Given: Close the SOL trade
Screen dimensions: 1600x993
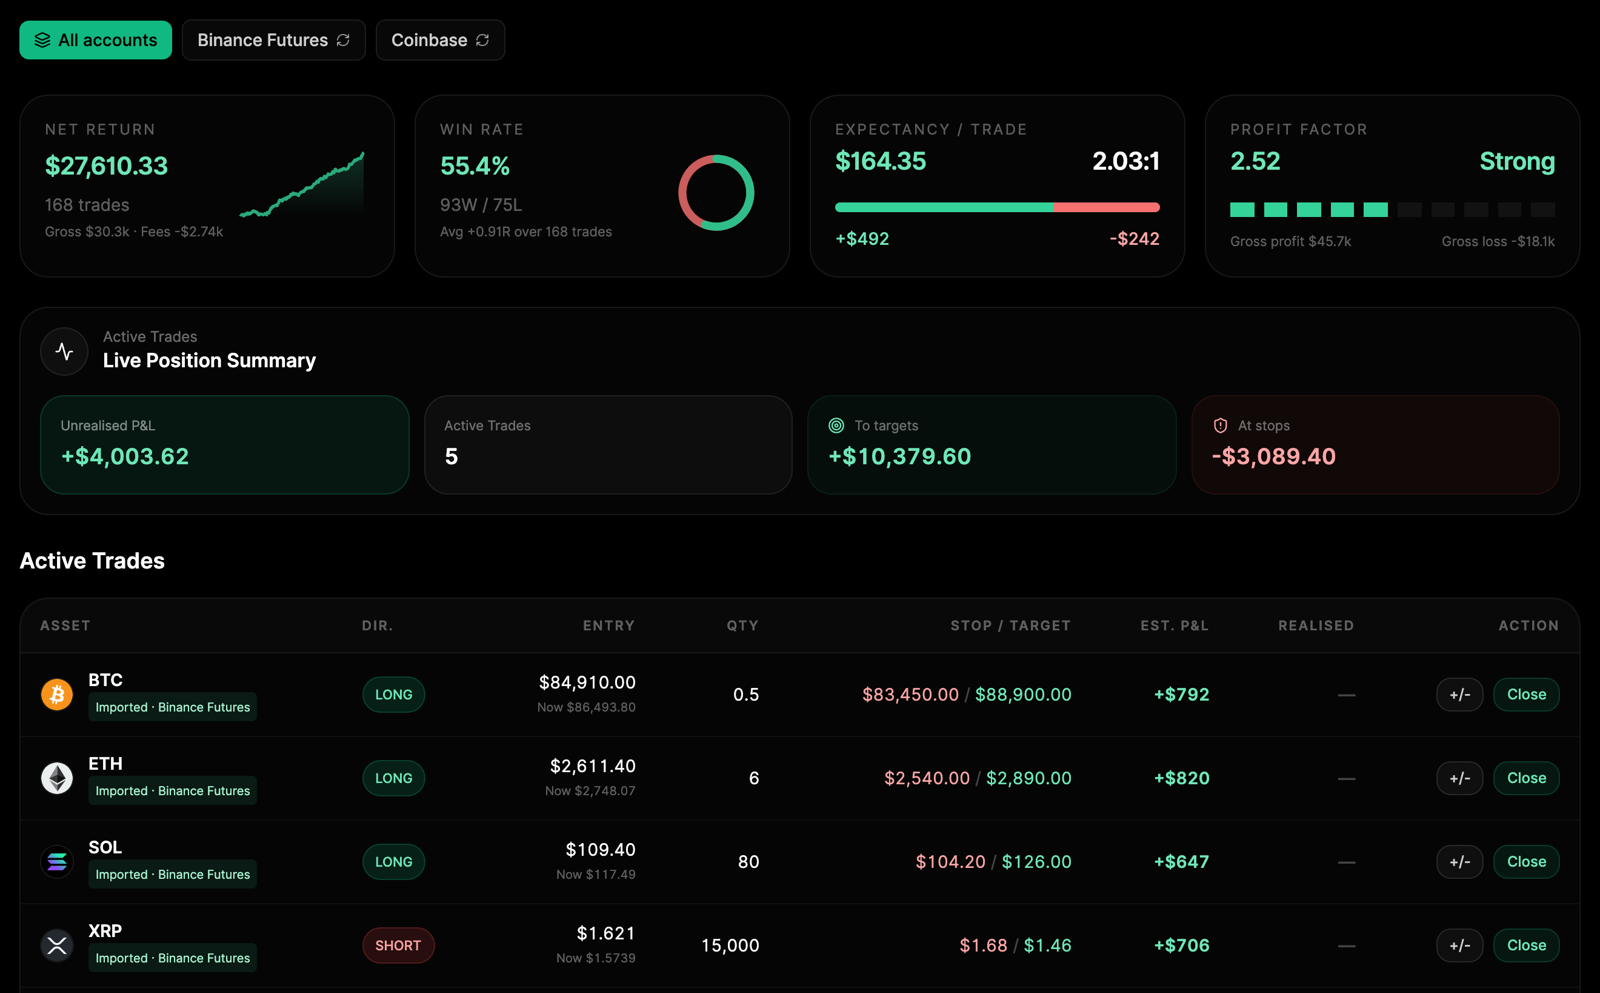Looking at the screenshot, I should tap(1526, 861).
